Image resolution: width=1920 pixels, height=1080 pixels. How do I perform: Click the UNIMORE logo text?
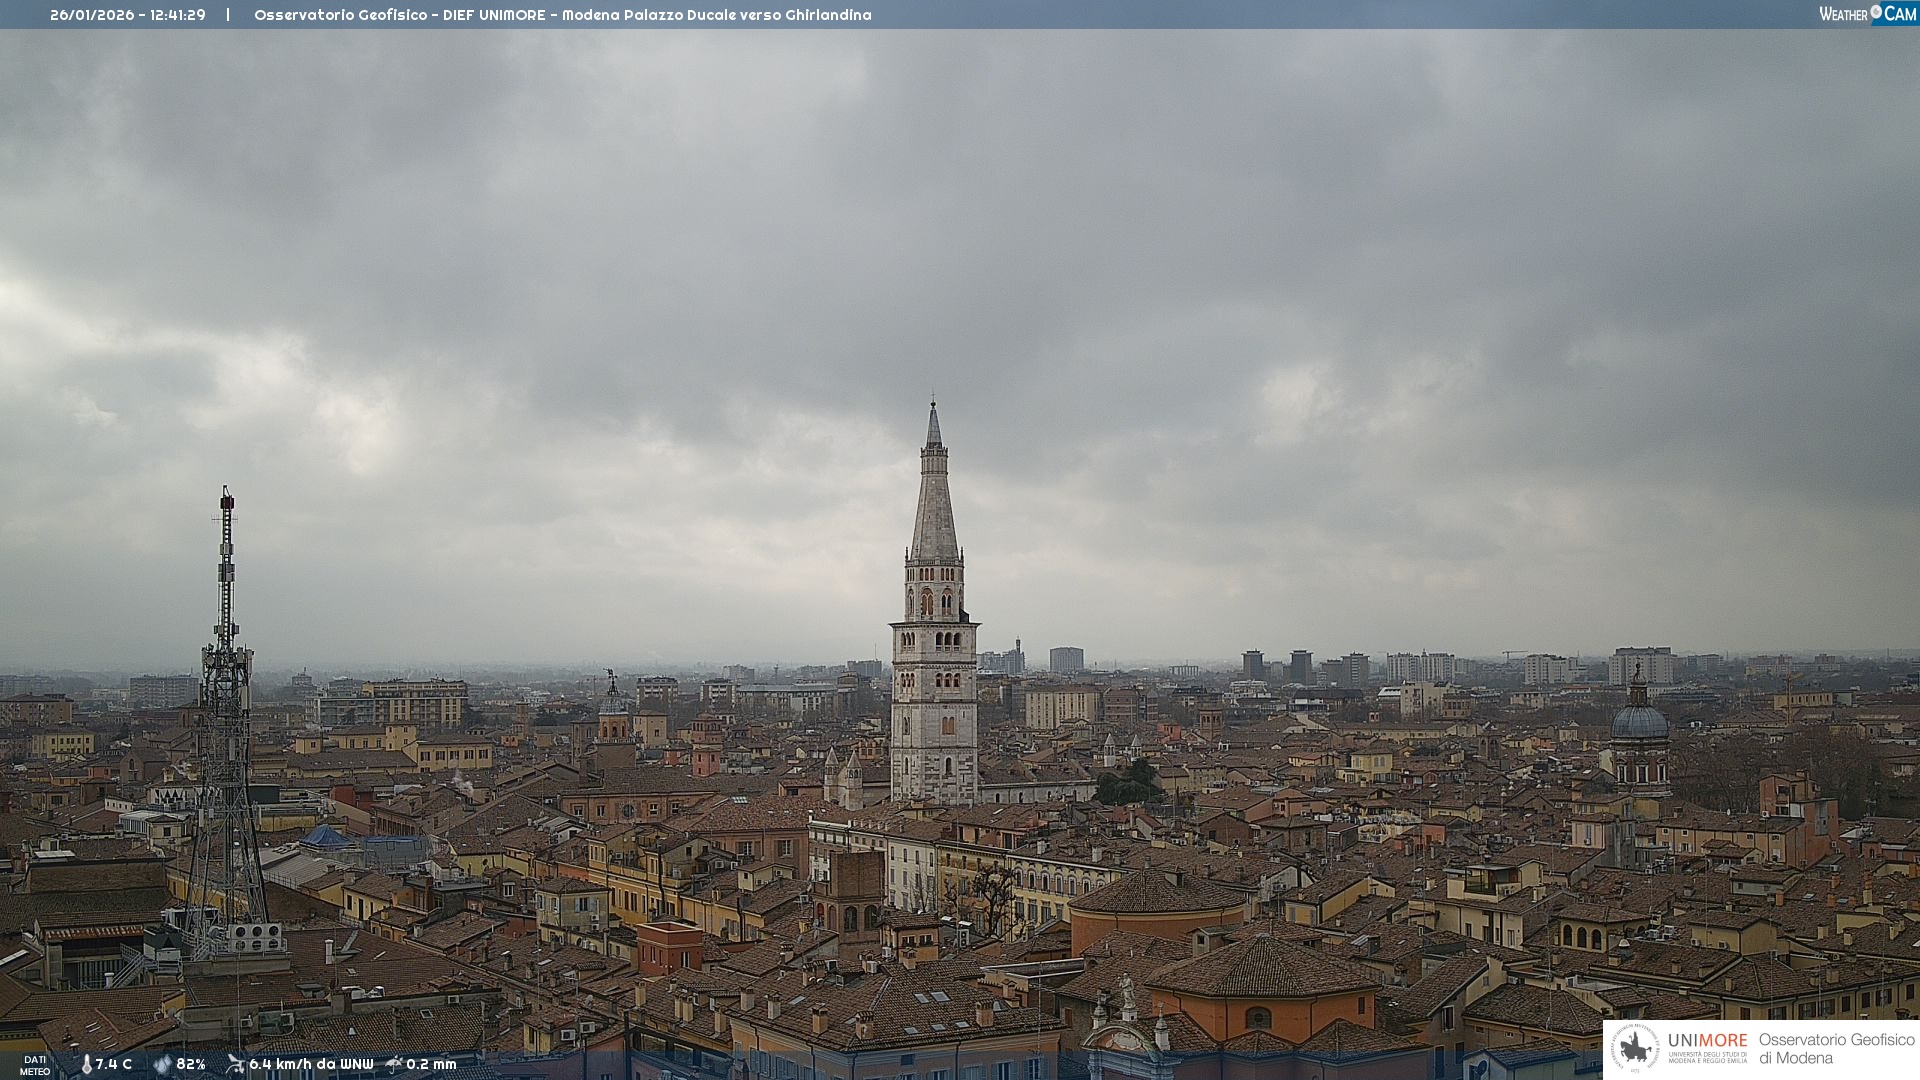point(1707,1041)
